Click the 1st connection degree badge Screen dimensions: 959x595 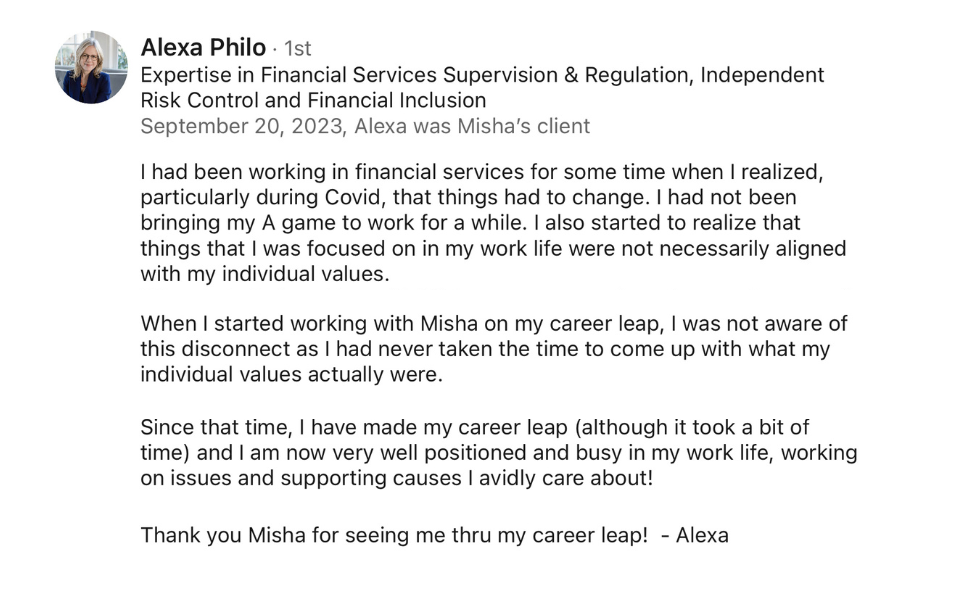coord(298,48)
